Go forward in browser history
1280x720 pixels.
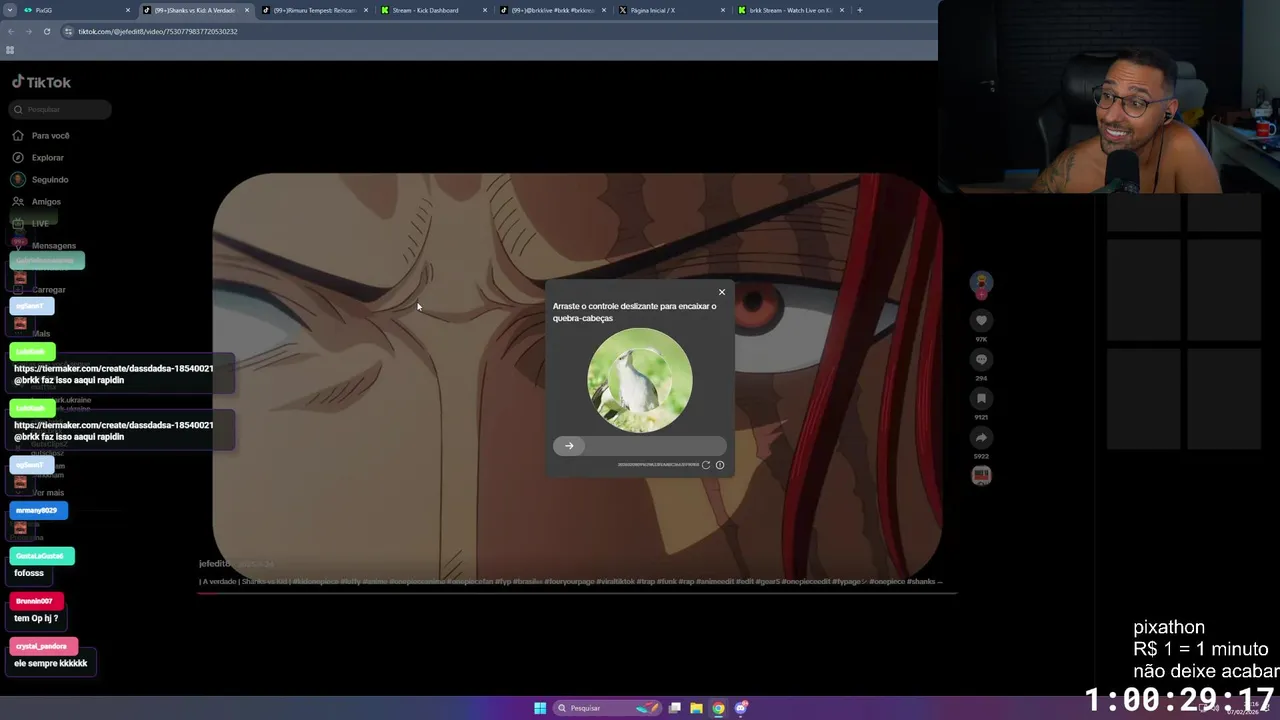(28, 31)
